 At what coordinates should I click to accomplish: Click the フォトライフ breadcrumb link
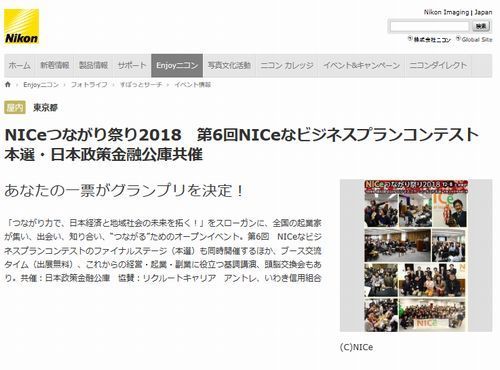pyautogui.click(x=89, y=85)
